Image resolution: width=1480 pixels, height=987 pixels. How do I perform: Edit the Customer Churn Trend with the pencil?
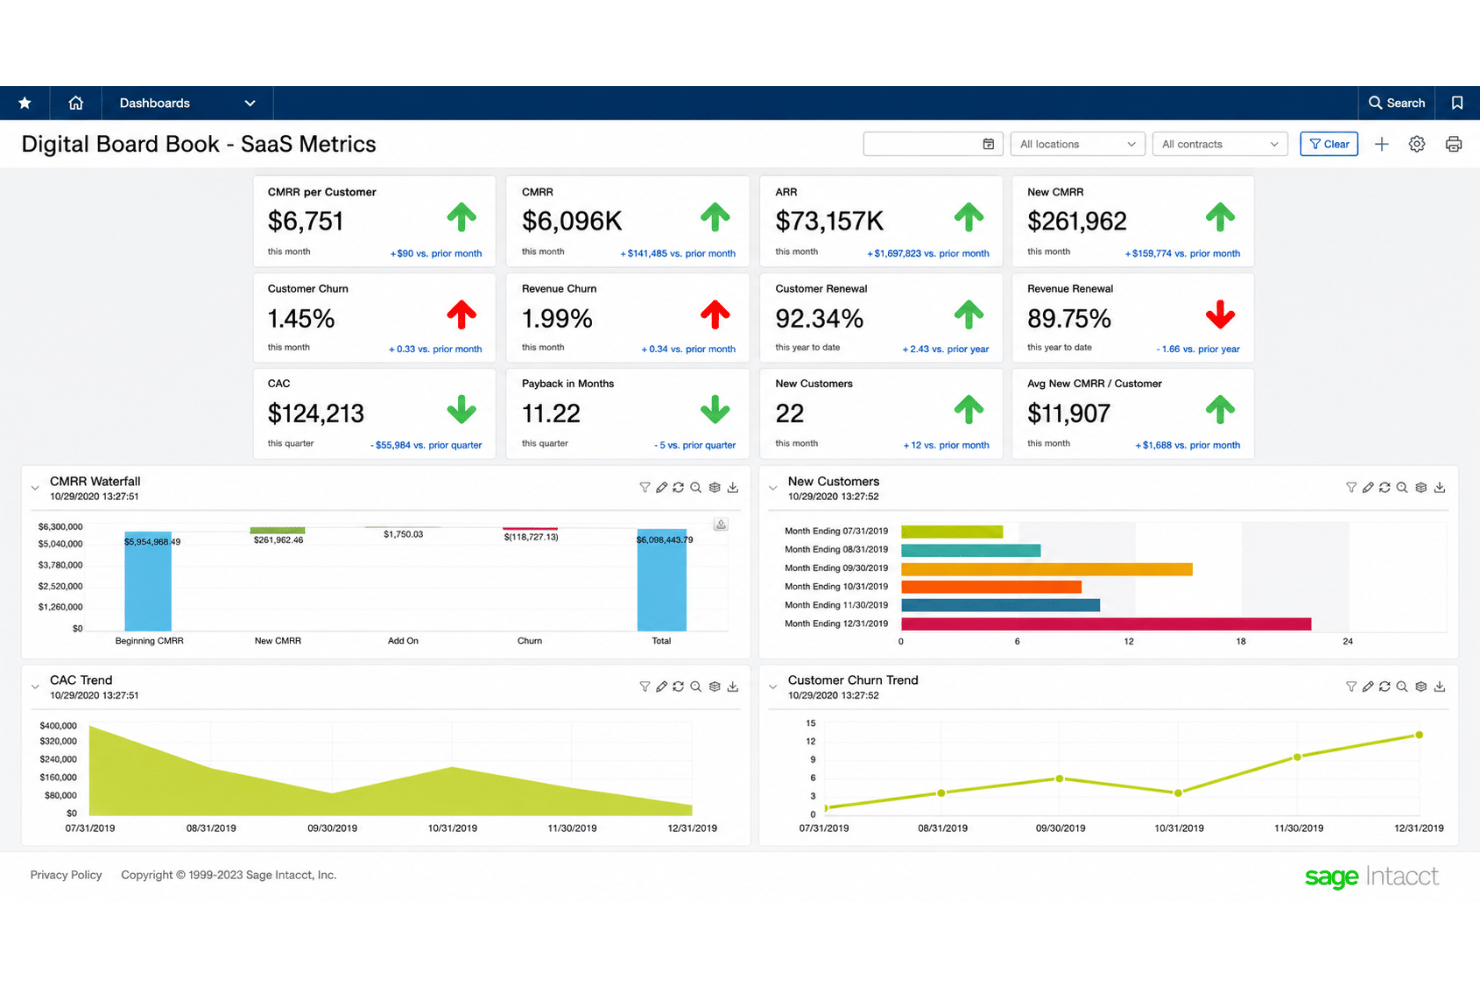click(1368, 686)
